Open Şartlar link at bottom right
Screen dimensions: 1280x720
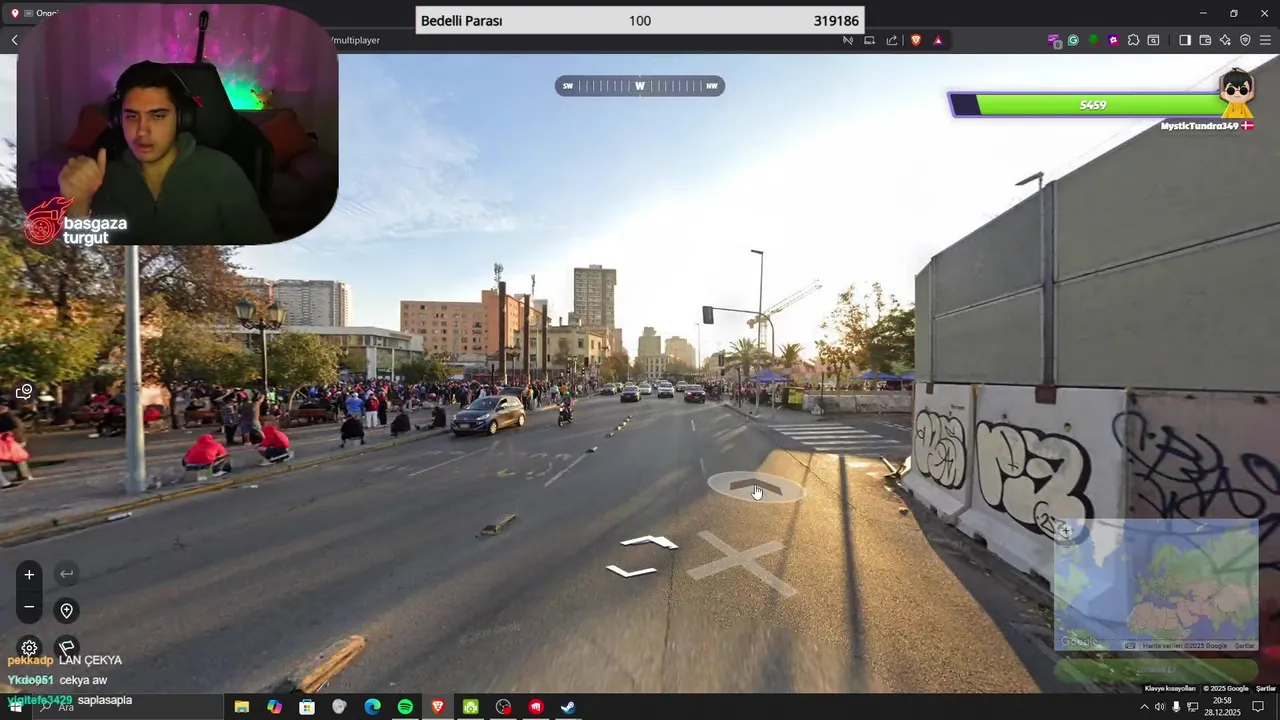(x=1266, y=688)
